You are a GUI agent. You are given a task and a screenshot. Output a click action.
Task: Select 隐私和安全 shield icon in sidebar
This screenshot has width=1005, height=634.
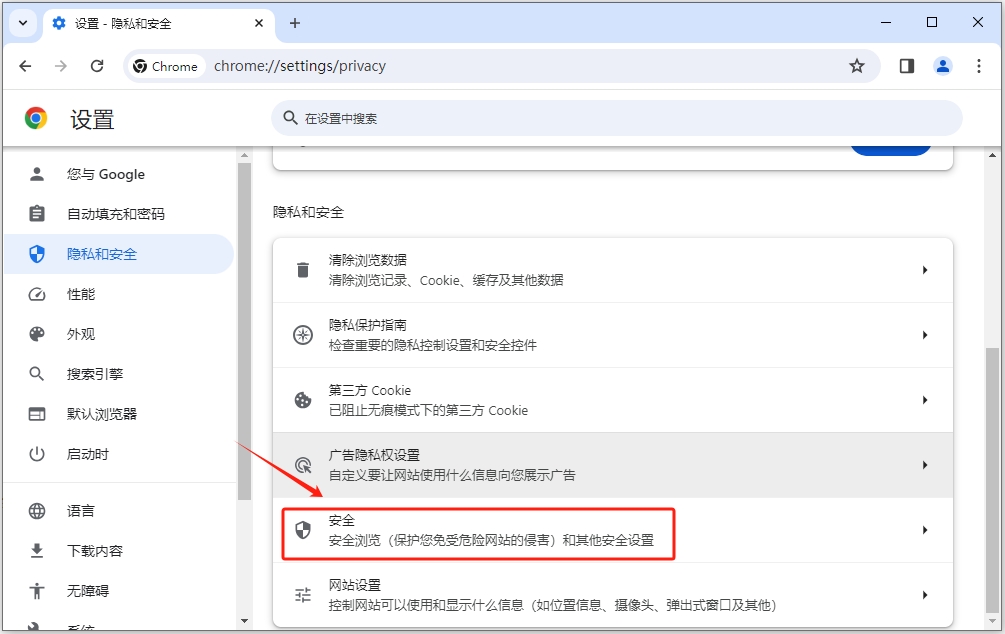[36, 254]
